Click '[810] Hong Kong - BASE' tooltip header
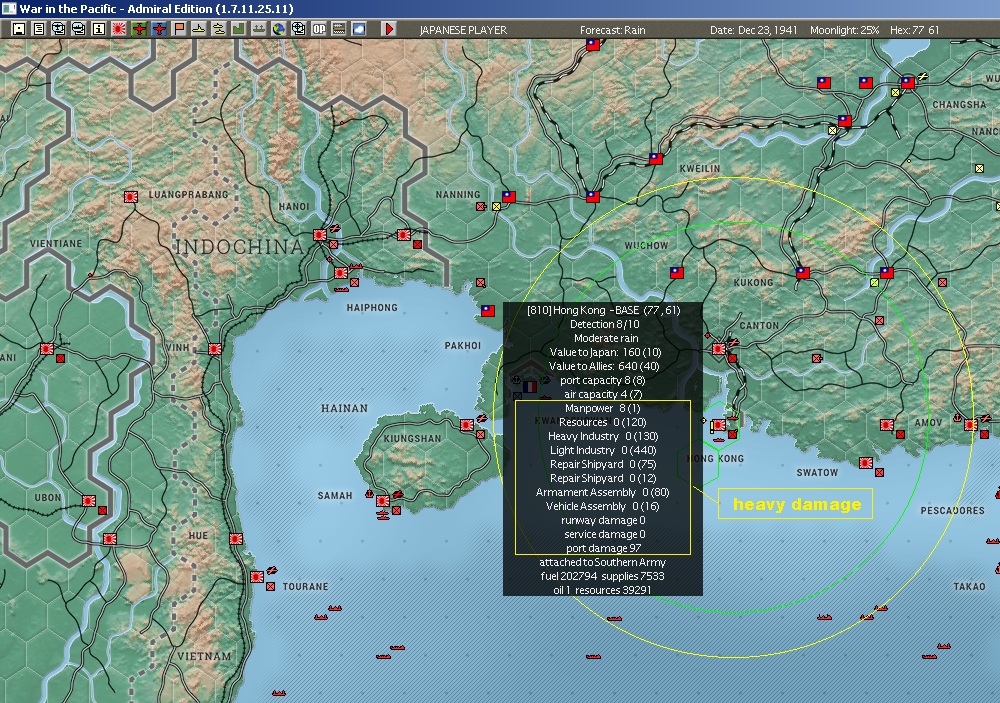The width and height of the screenshot is (1000, 703). (x=603, y=310)
